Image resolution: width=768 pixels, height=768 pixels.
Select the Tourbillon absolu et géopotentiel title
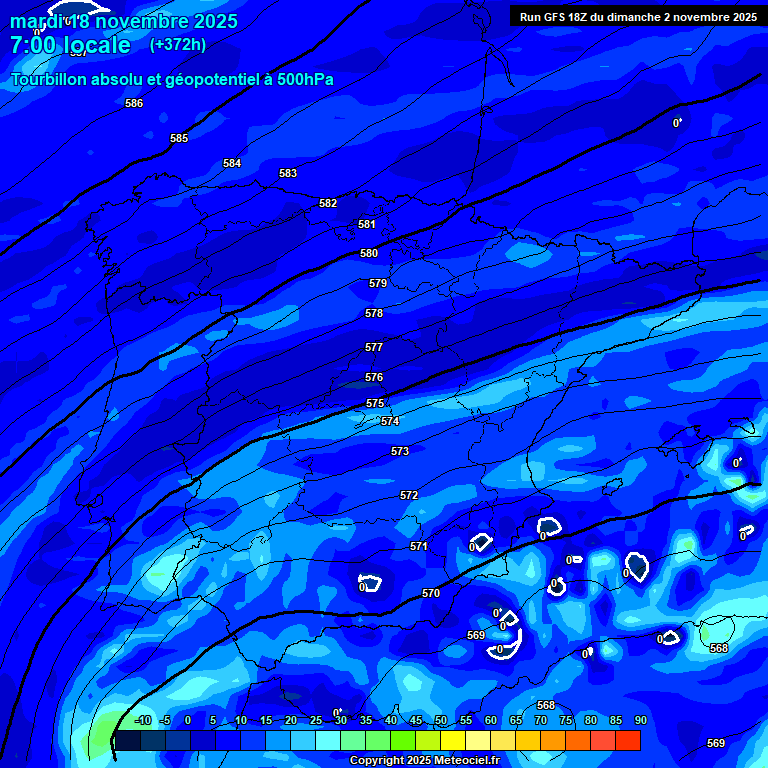172,79
